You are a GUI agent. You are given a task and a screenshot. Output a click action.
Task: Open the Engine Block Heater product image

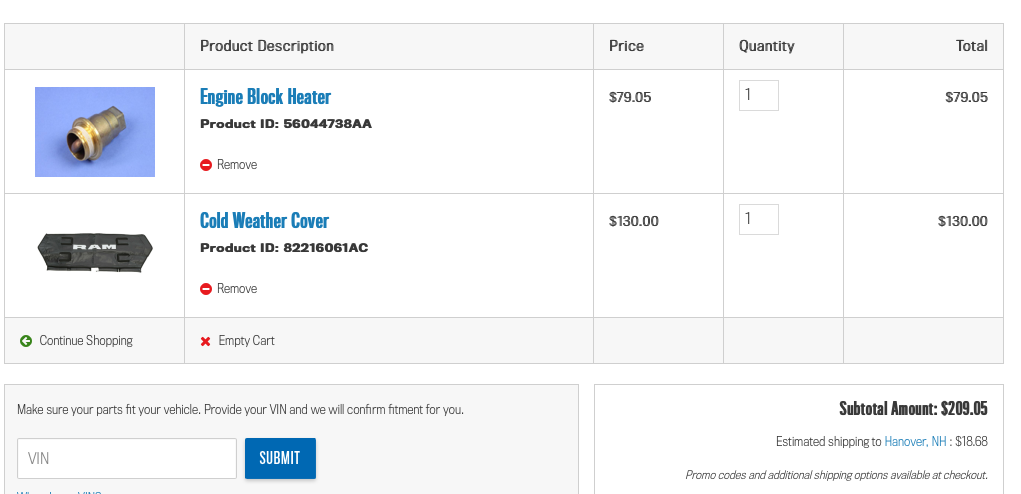click(95, 132)
